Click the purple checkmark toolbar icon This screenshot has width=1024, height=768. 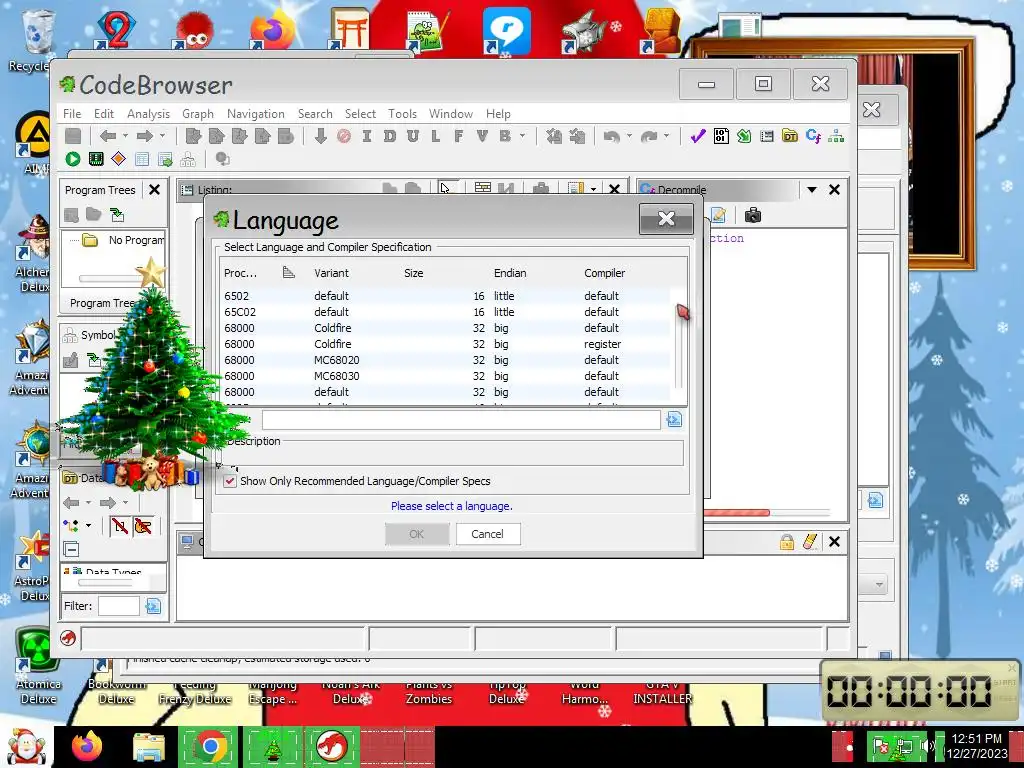click(x=698, y=136)
